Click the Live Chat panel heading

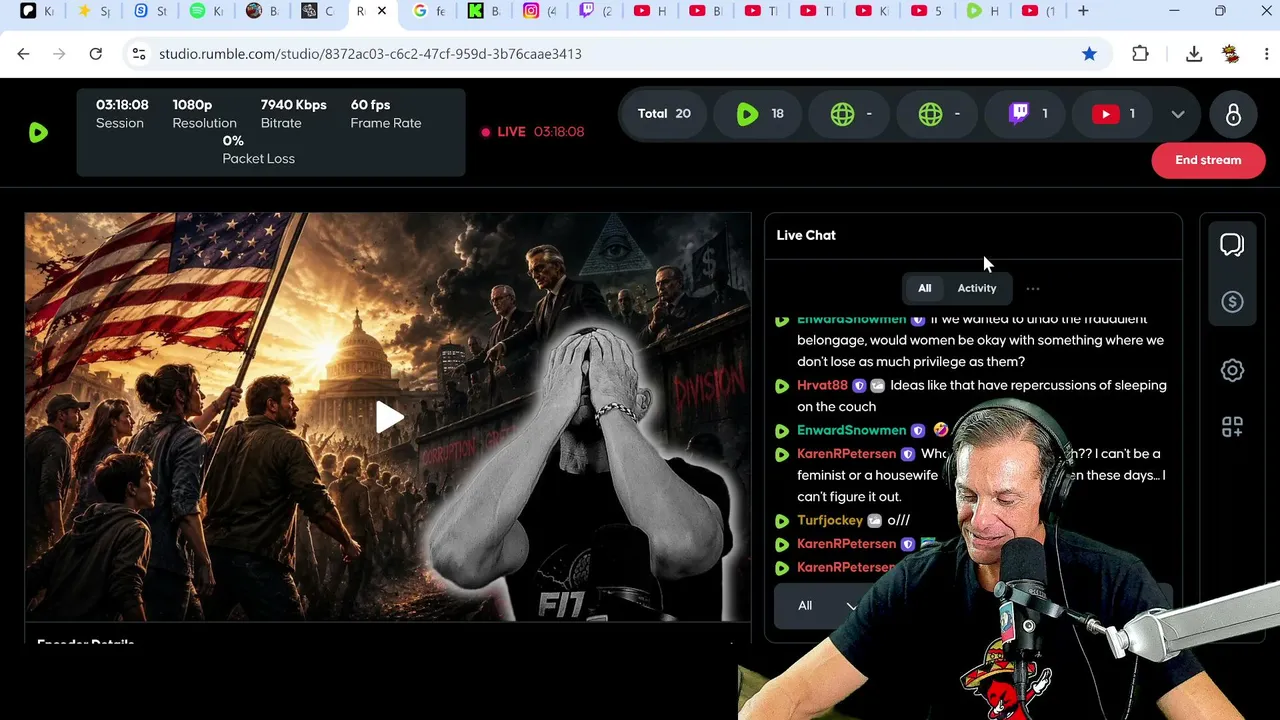806,235
